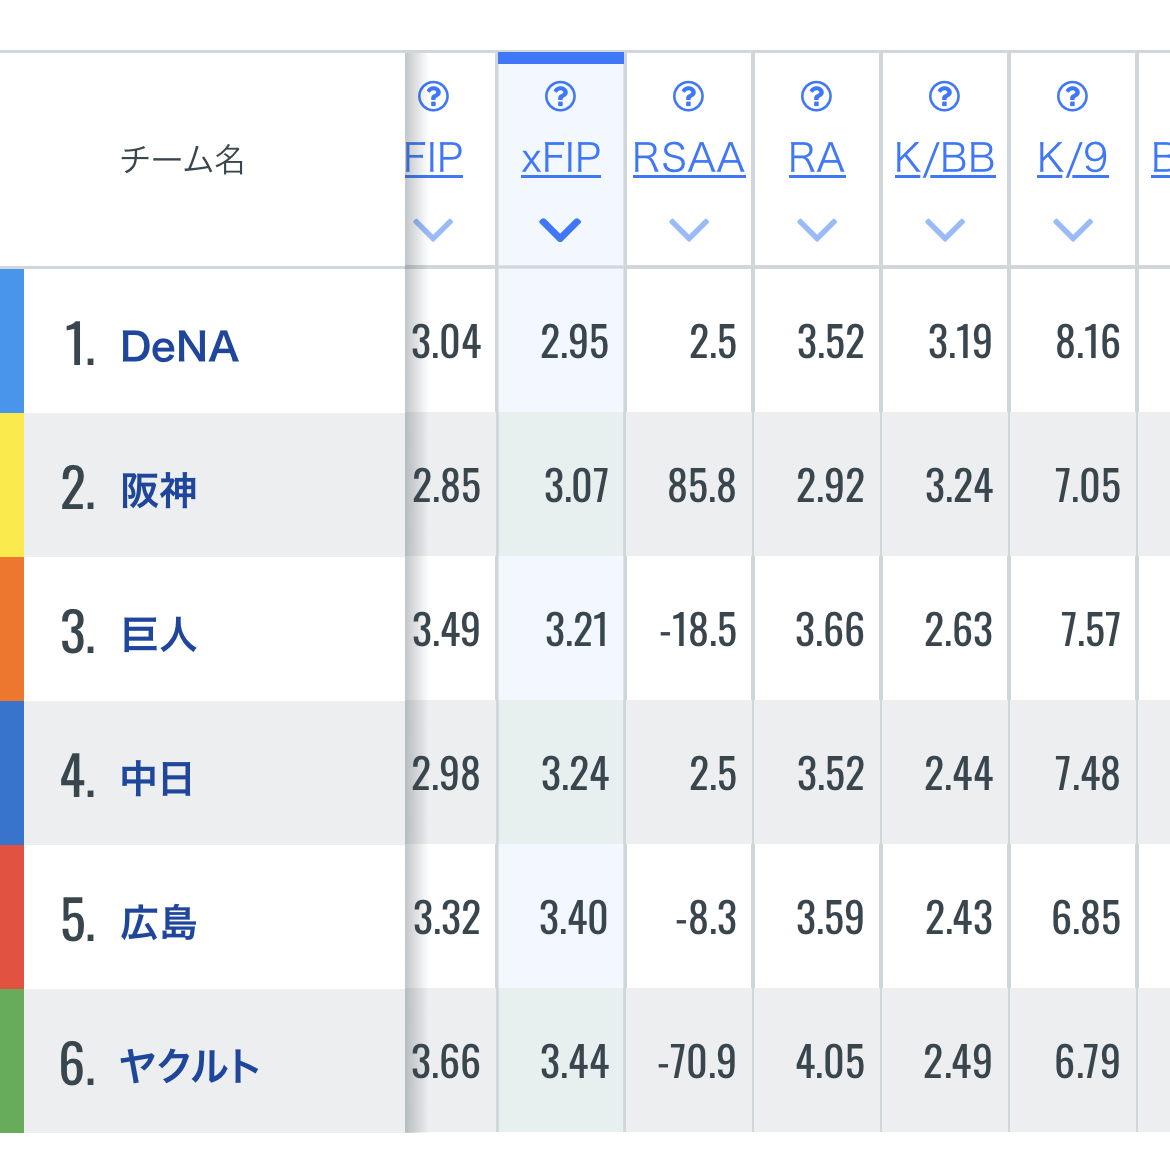
Task: Click the help icon above FIP
Action: click(x=433, y=97)
